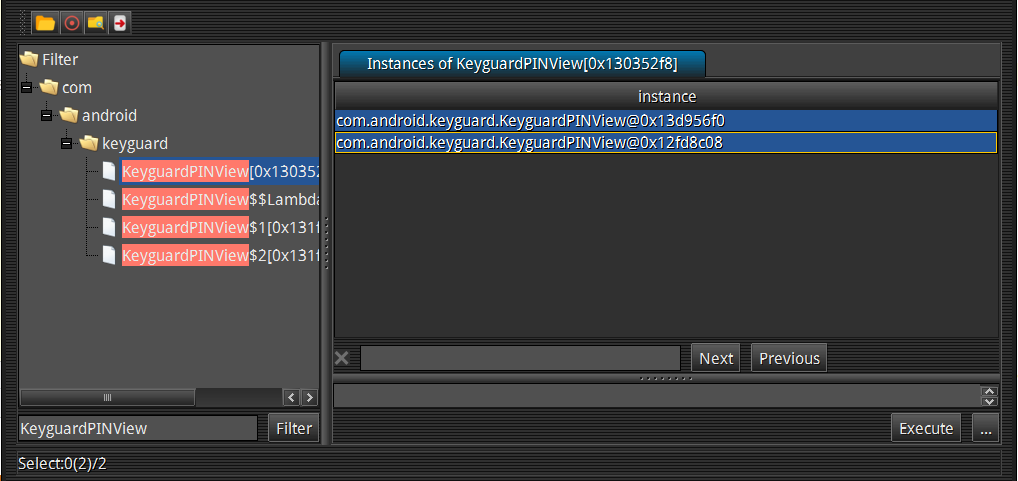Select KeyguardPINView$$Lambda class in the tree
Image resolution: width=1018 pixels, height=481 pixels.
coord(220,199)
